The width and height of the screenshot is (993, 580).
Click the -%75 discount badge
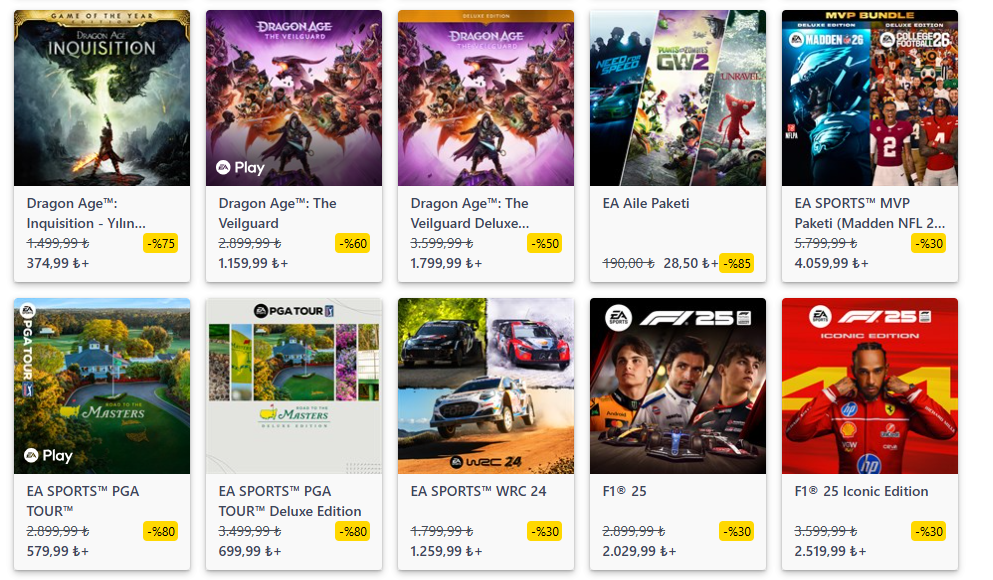160,243
